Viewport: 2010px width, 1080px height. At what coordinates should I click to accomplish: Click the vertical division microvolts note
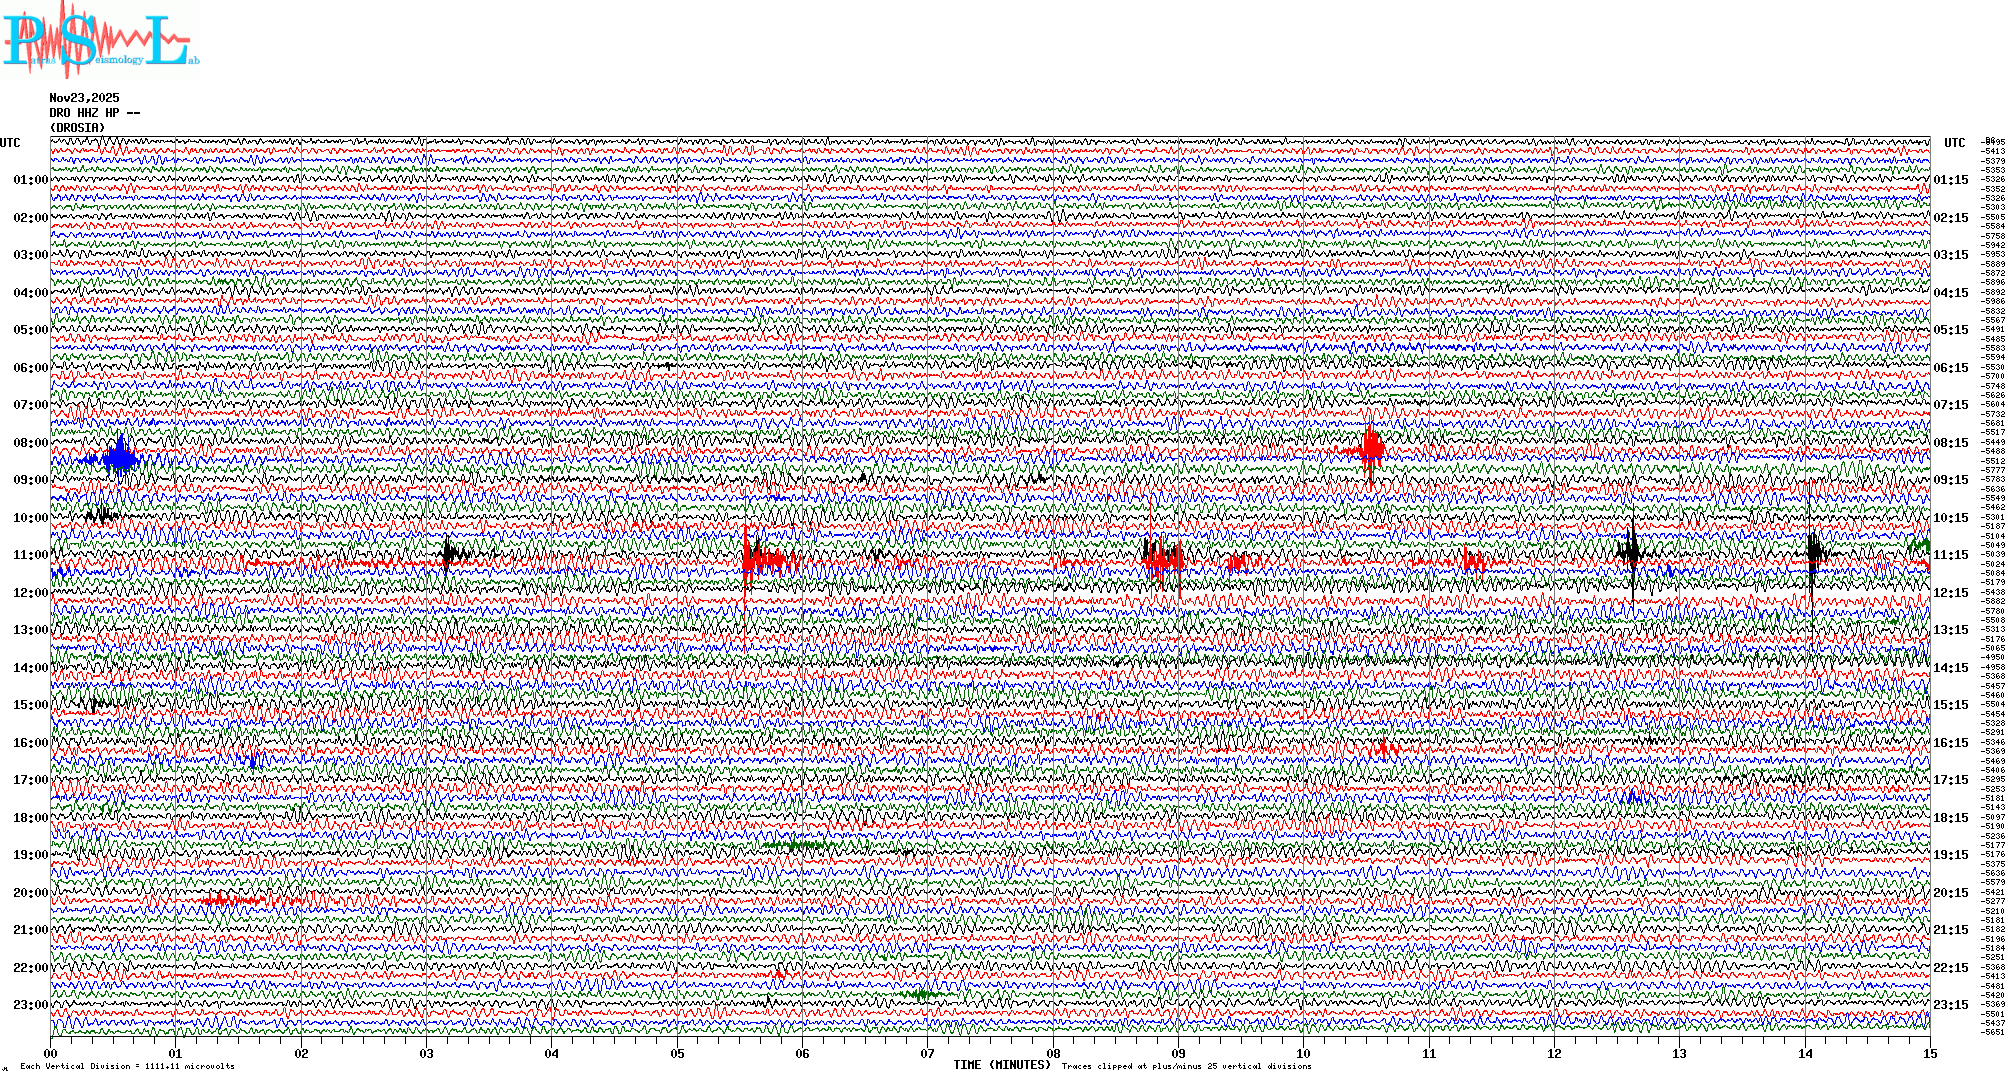(127, 1066)
